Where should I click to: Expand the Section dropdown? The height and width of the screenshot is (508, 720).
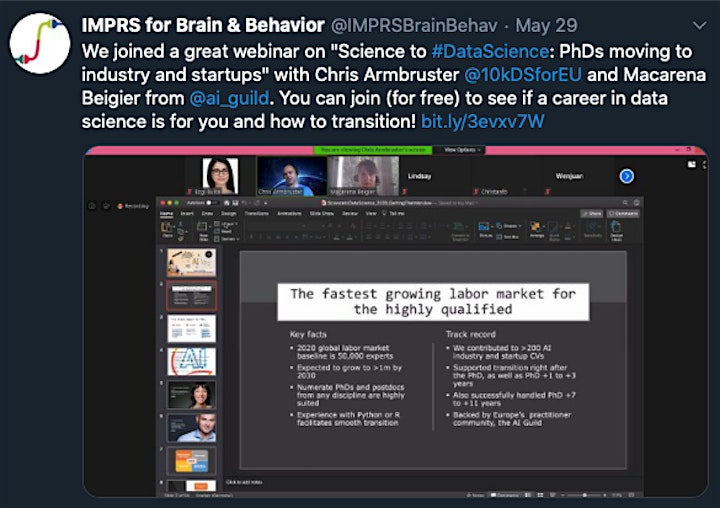pos(226,239)
